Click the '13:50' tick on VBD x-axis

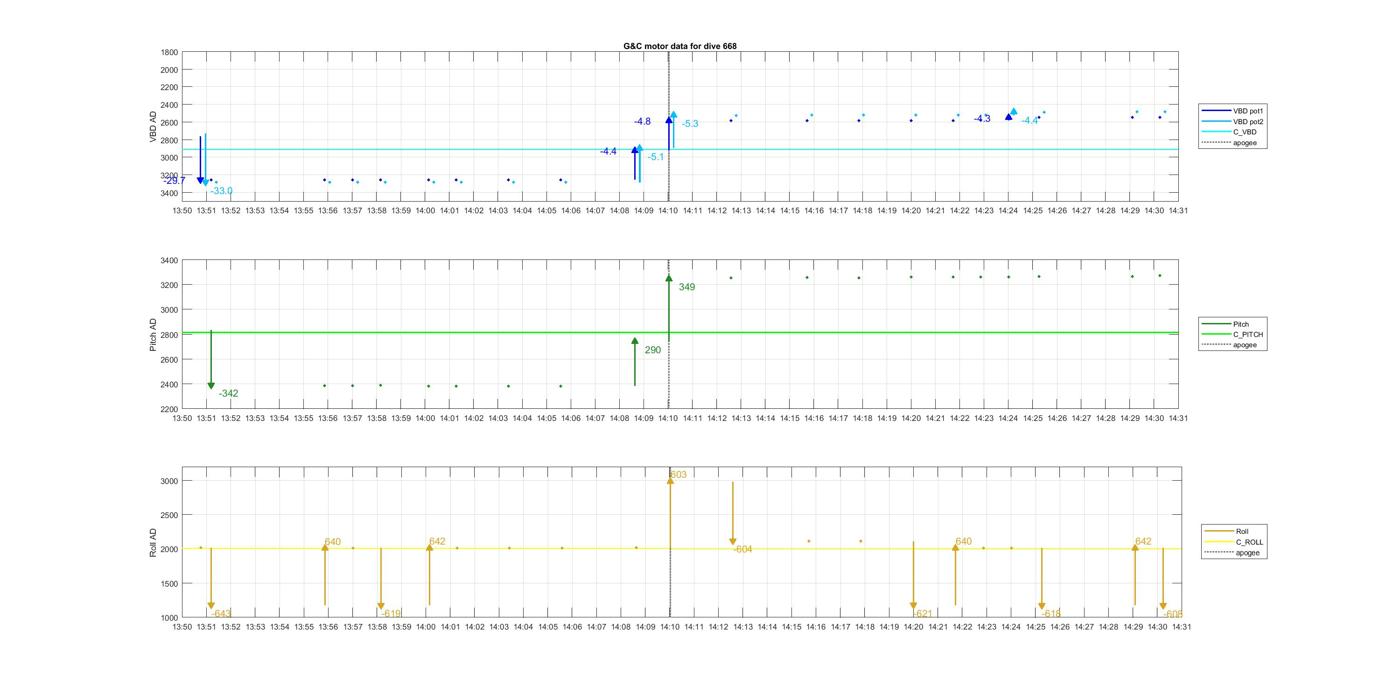click(x=182, y=211)
